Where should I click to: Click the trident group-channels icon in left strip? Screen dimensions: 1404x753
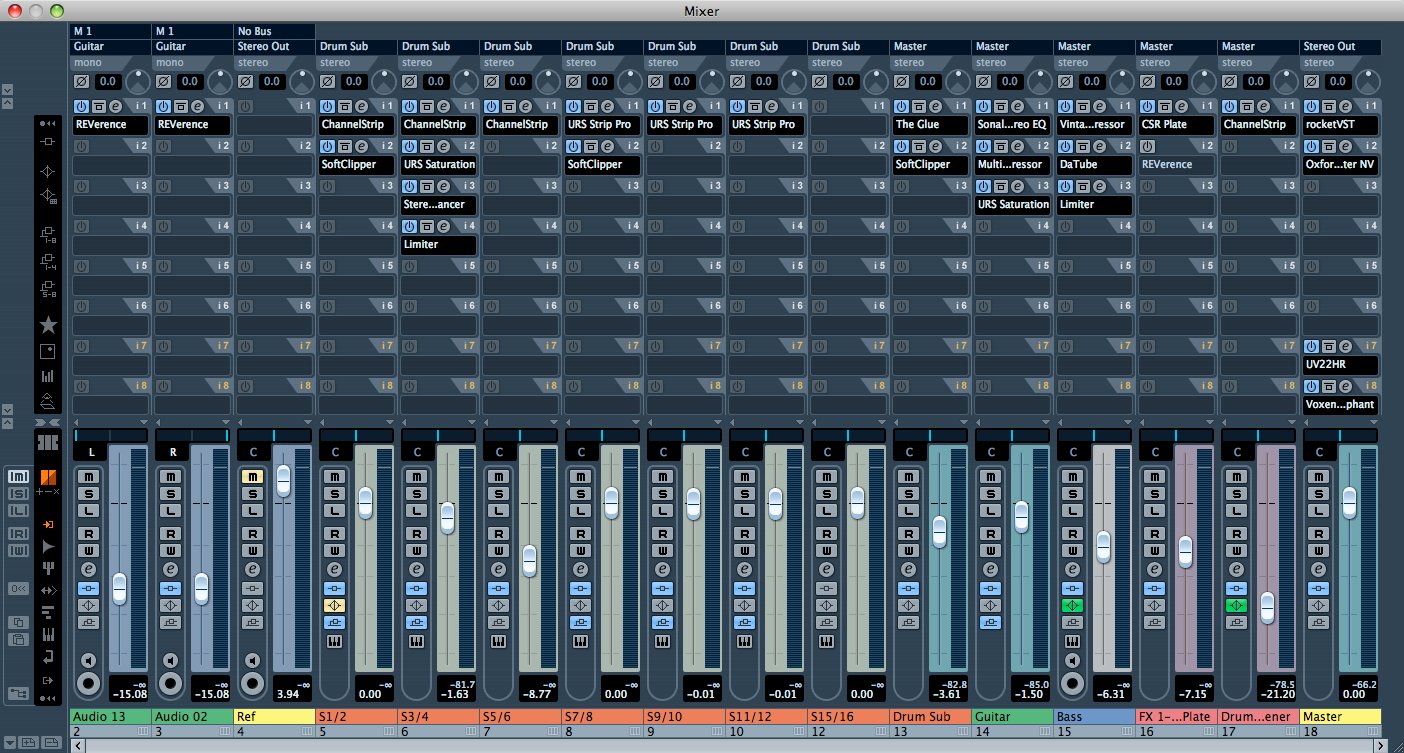(x=48, y=568)
